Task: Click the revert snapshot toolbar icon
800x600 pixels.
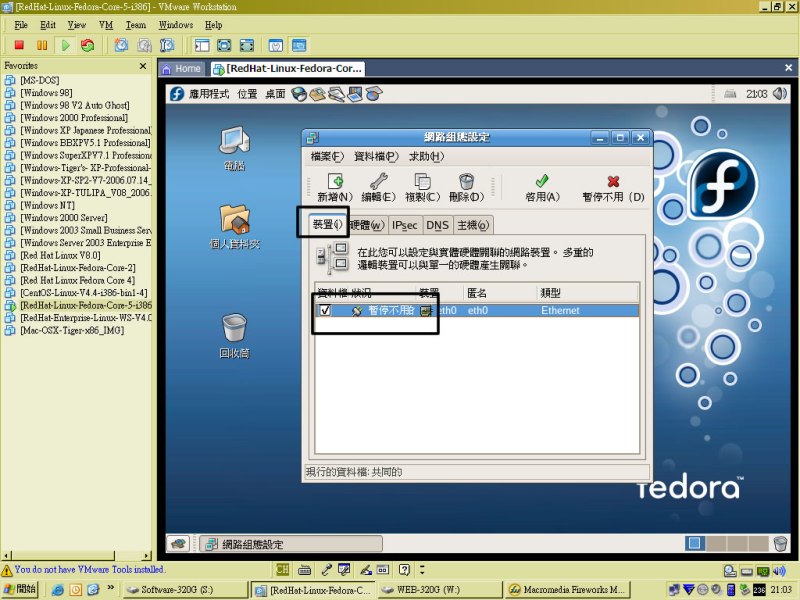Action: coord(144,45)
